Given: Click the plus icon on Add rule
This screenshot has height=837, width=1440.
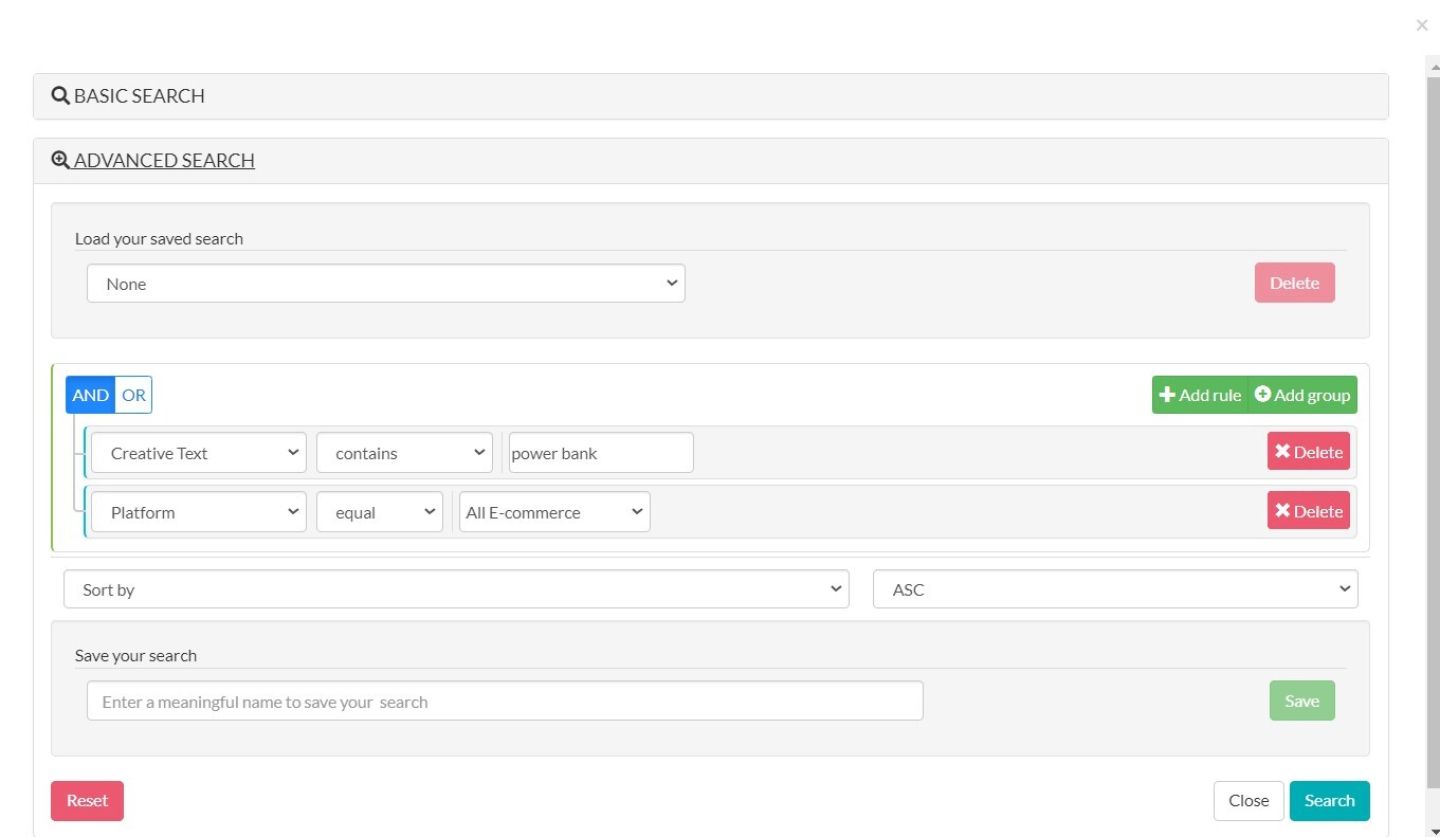Looking at the screenshot, I should click(1167, 395).
